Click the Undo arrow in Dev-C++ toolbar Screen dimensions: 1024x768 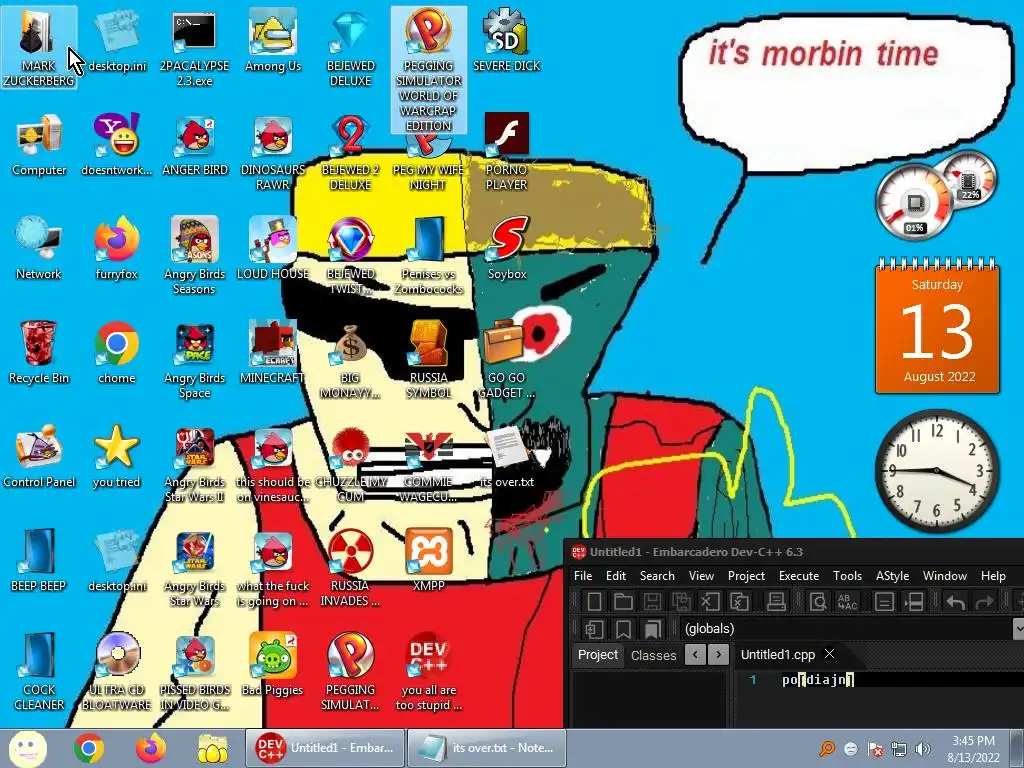(955, 601)
